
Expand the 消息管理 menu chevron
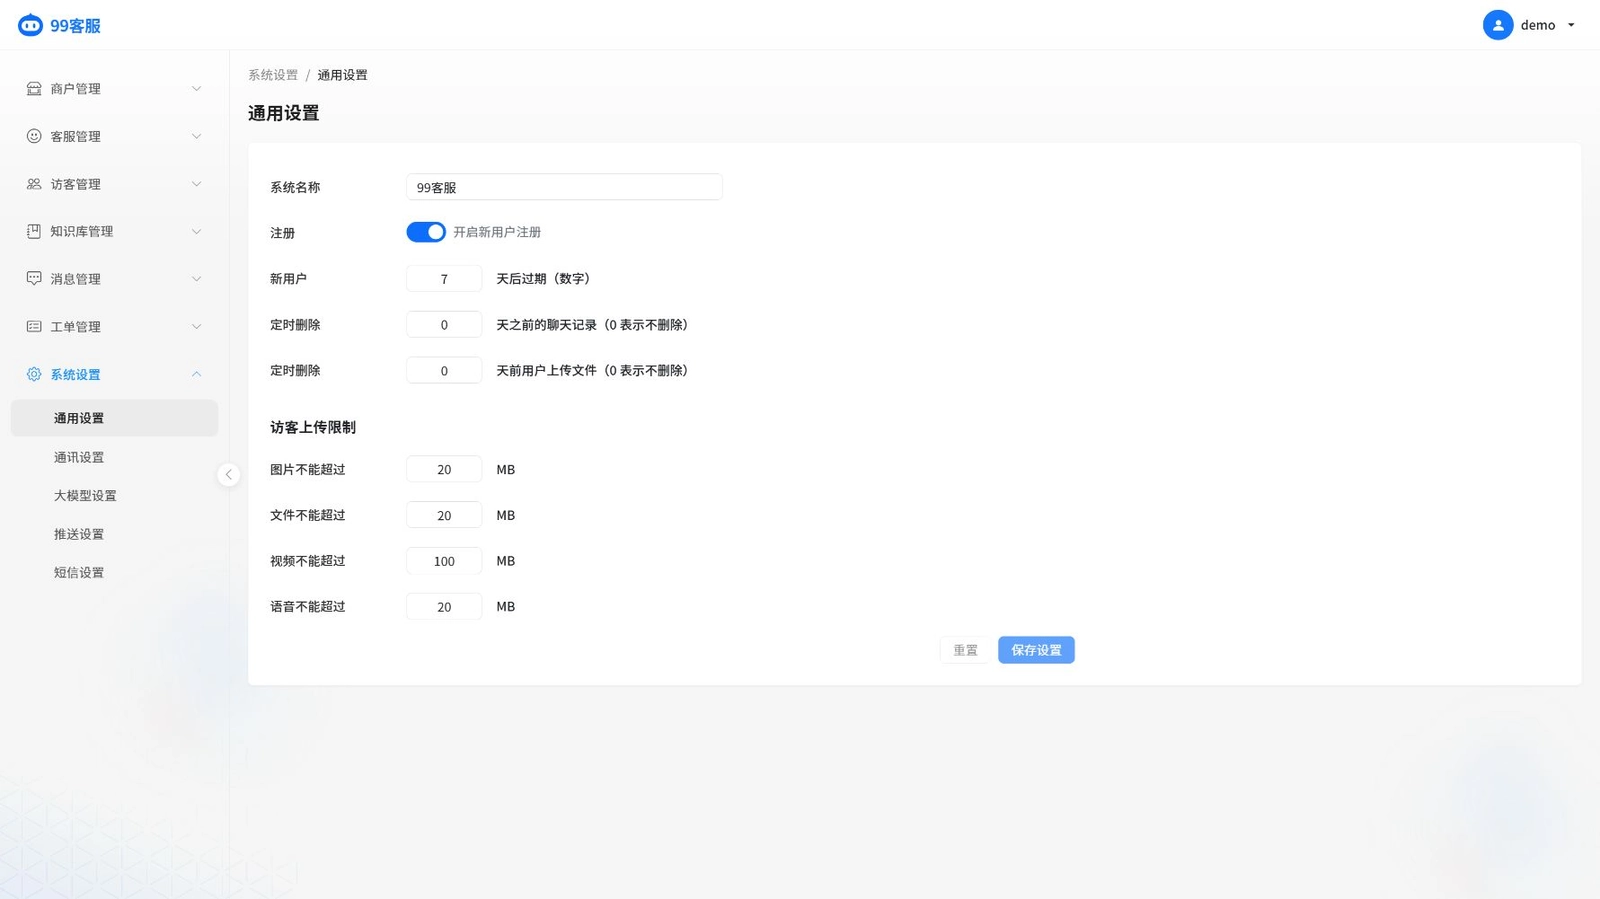pos(196,279)
